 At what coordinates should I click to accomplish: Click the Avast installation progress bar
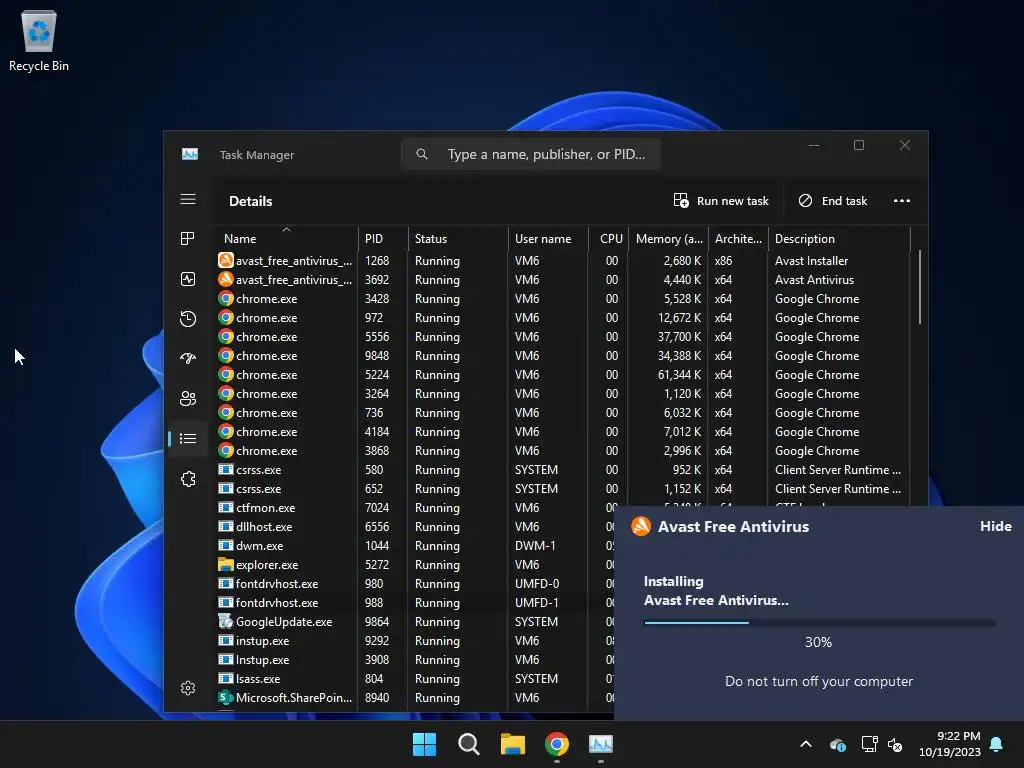[820, 623]
